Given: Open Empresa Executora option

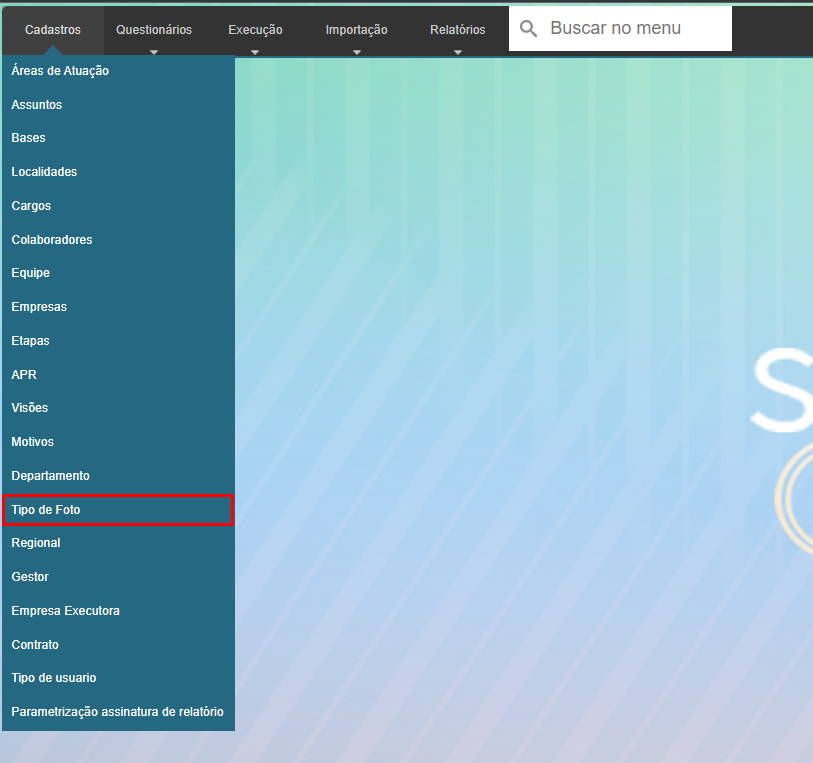Looking at the screenshot, I should point(65,611).
